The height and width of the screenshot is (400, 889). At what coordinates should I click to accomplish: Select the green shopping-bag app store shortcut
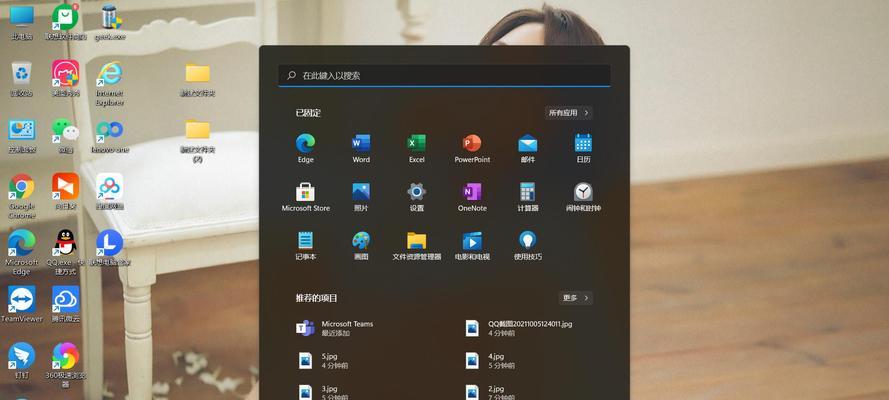(66, 22)
